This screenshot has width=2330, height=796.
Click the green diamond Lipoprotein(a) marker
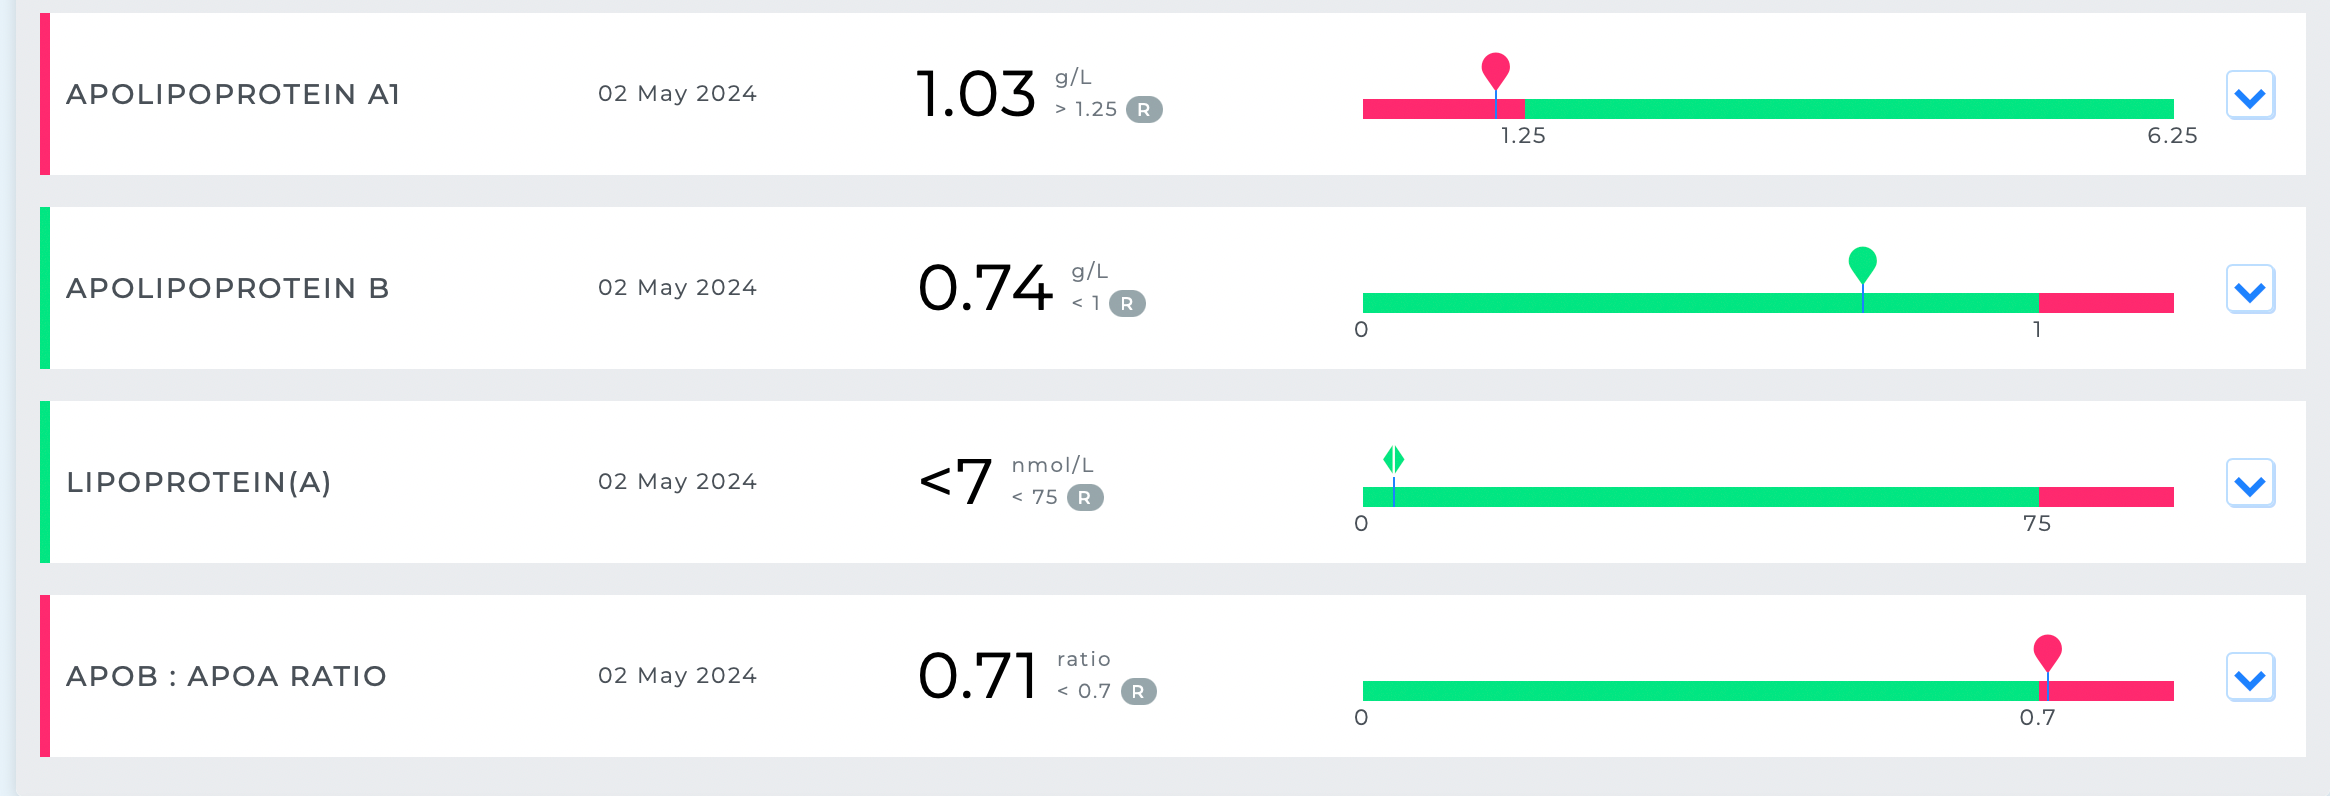click(1393, 459)
